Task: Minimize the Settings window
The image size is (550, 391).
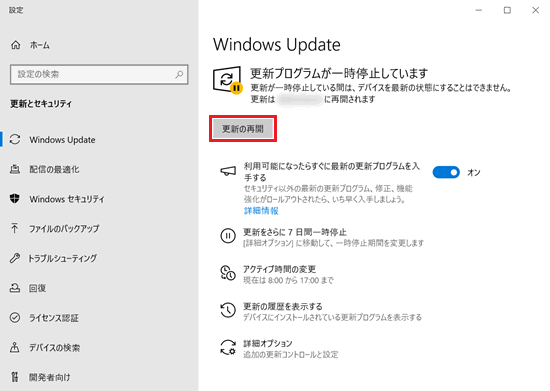Action: [x=478, y=10]
